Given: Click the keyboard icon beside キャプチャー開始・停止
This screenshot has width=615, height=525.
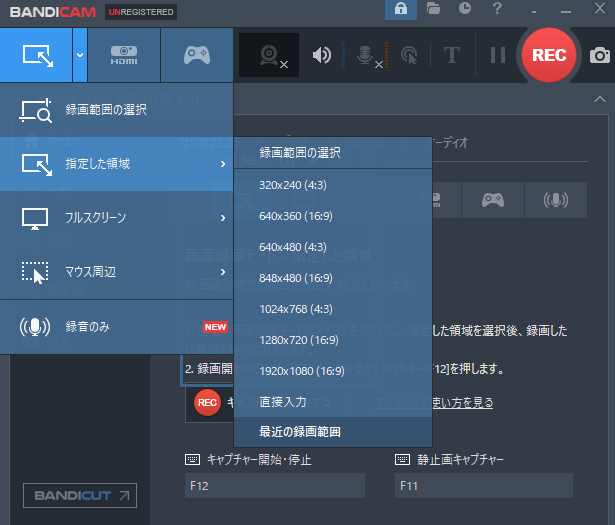Looking at the screenshot, I should (192, 459).
